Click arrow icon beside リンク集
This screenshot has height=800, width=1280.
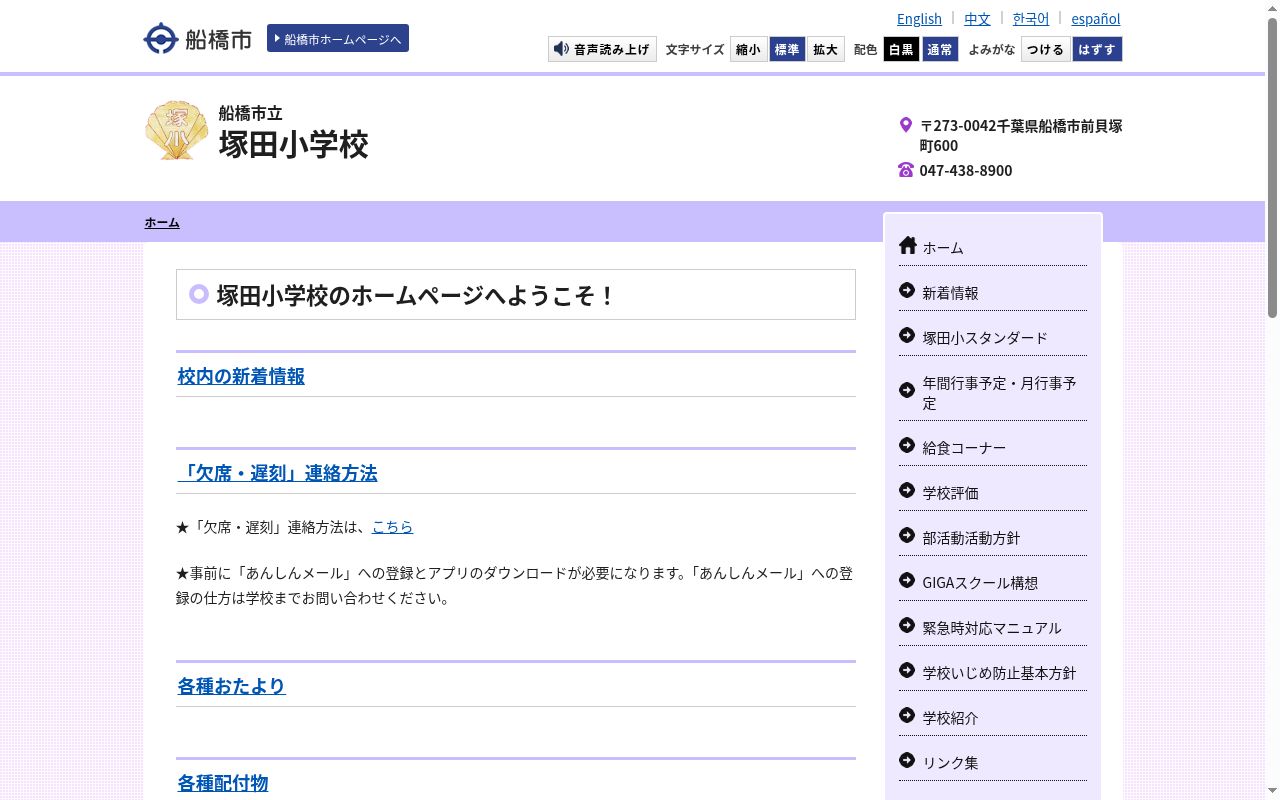click(x=907, y=760)
